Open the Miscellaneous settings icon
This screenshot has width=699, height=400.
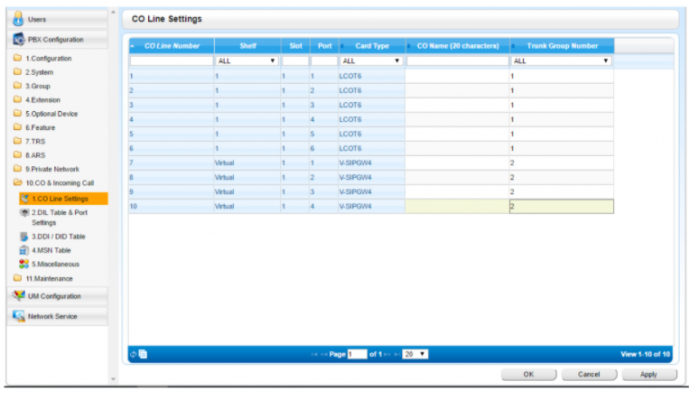[24, 262]
